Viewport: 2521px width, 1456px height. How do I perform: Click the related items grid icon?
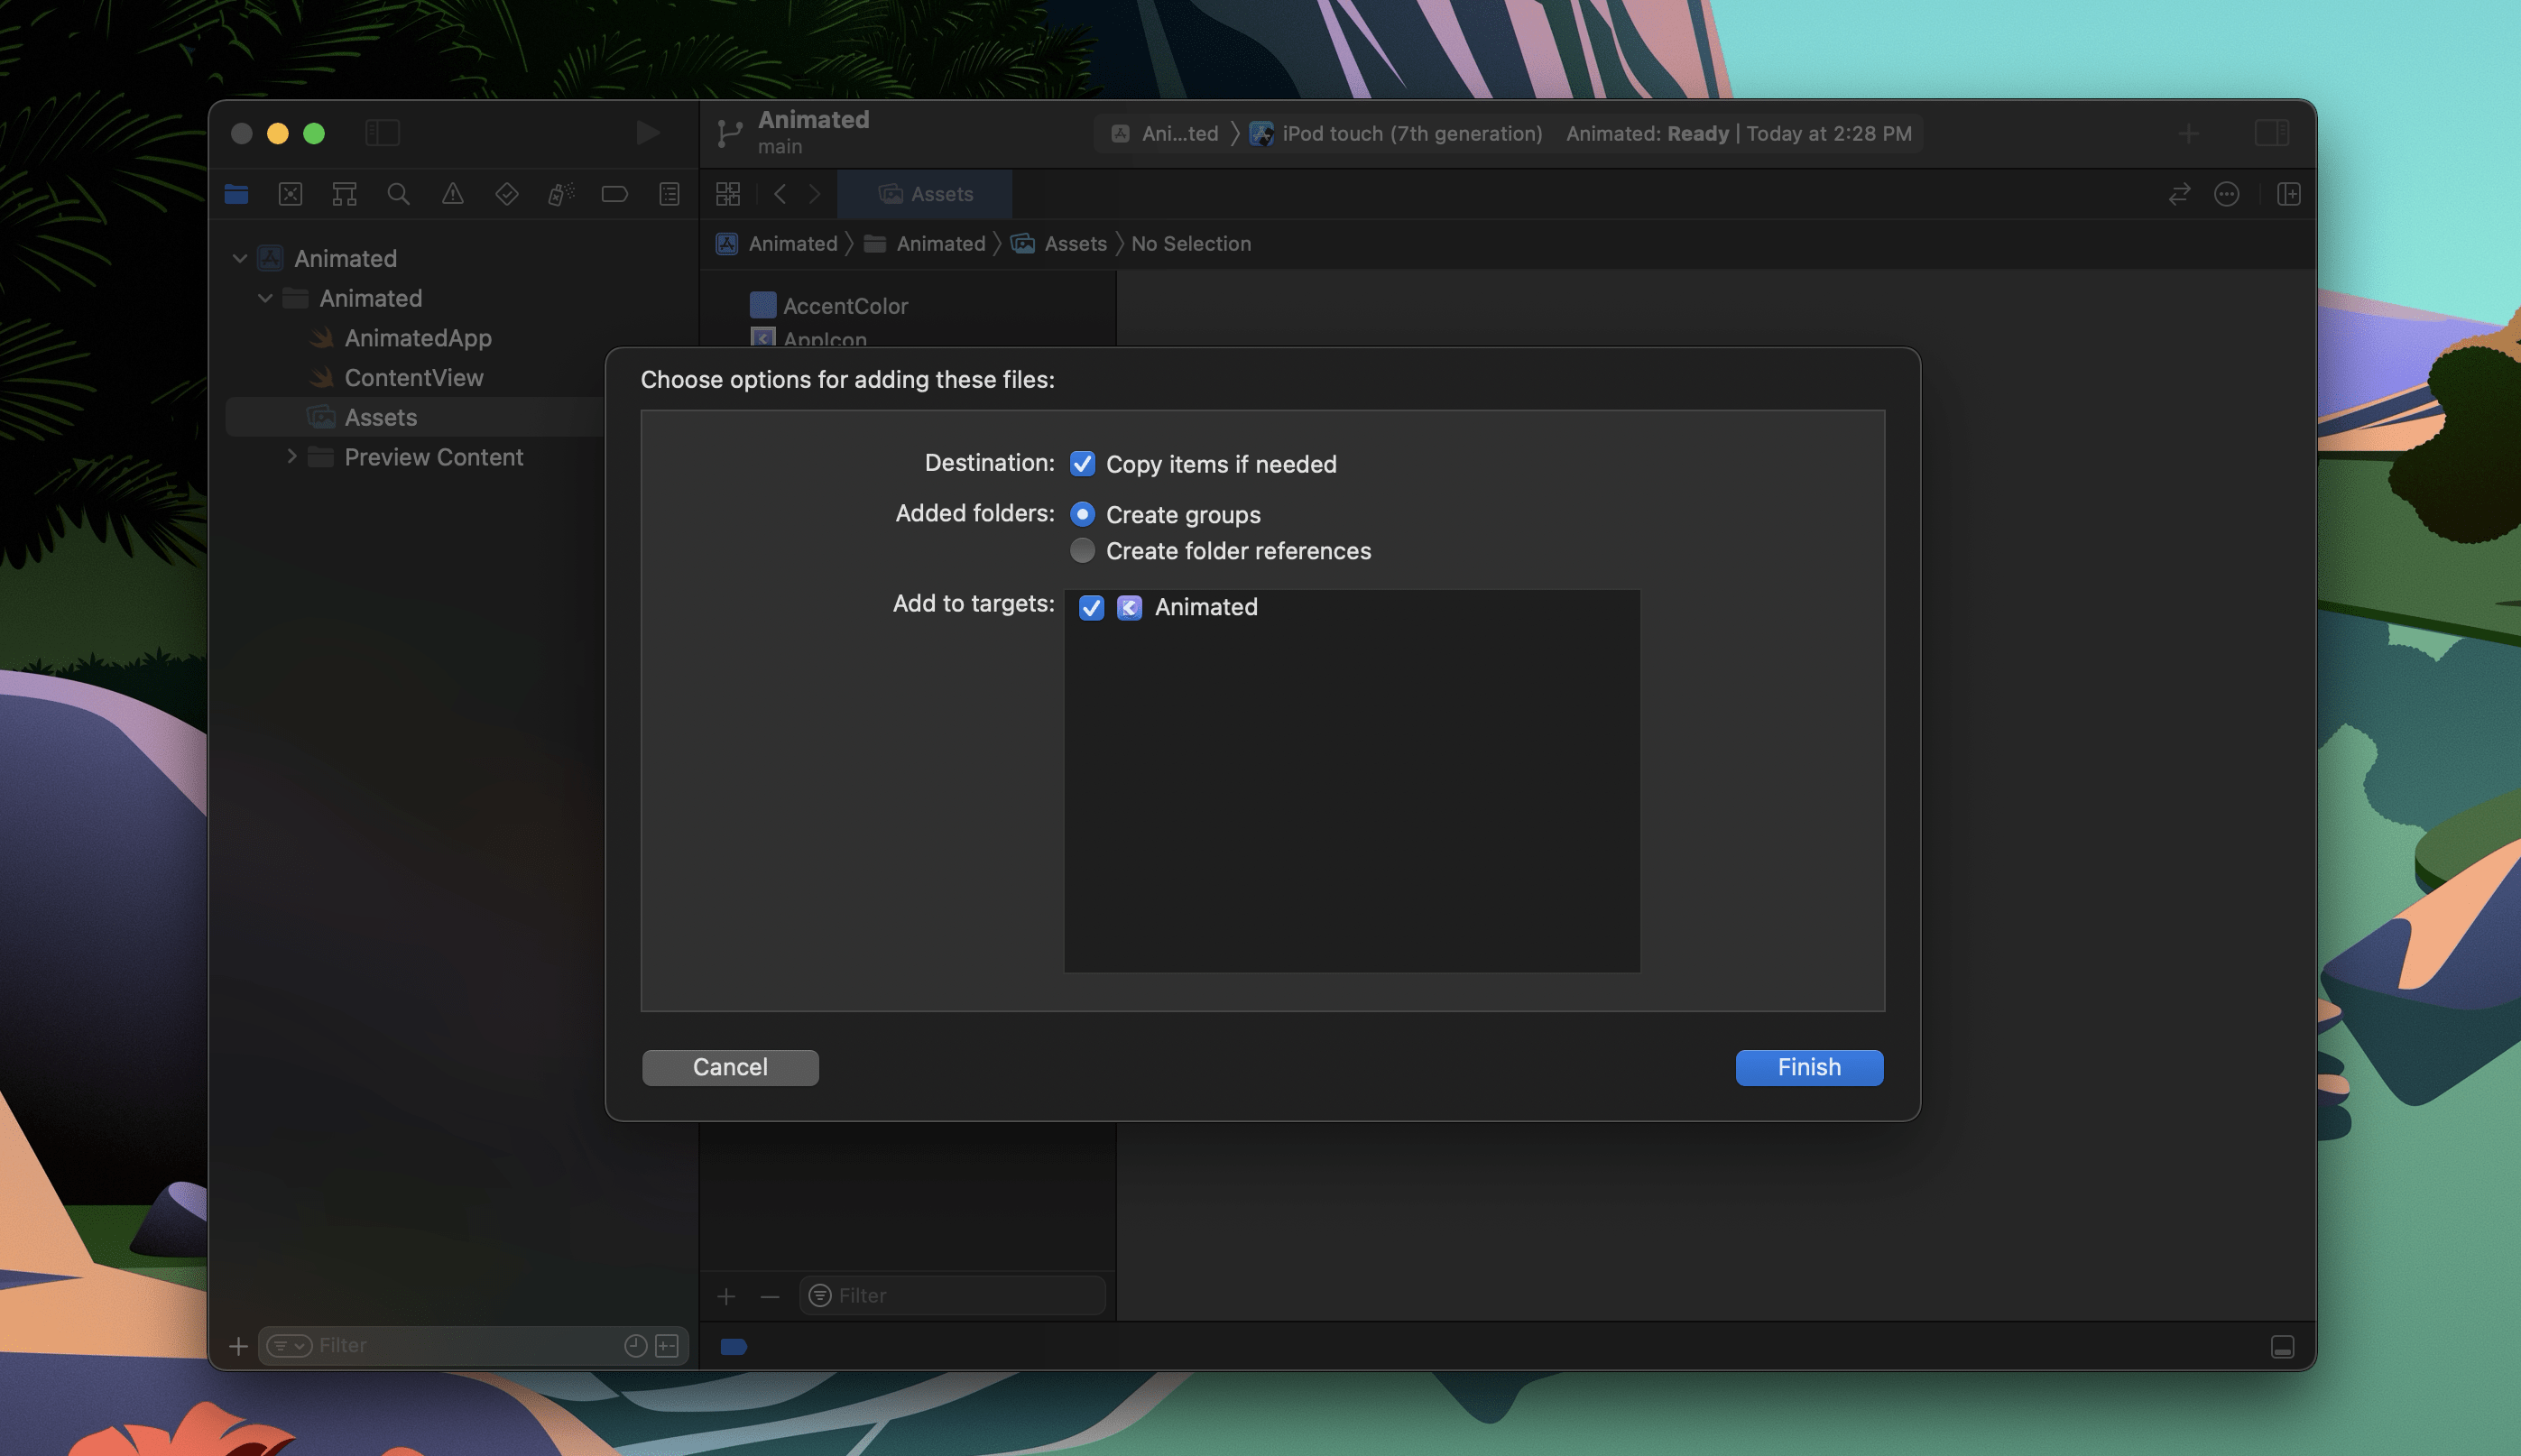[728, 194]
